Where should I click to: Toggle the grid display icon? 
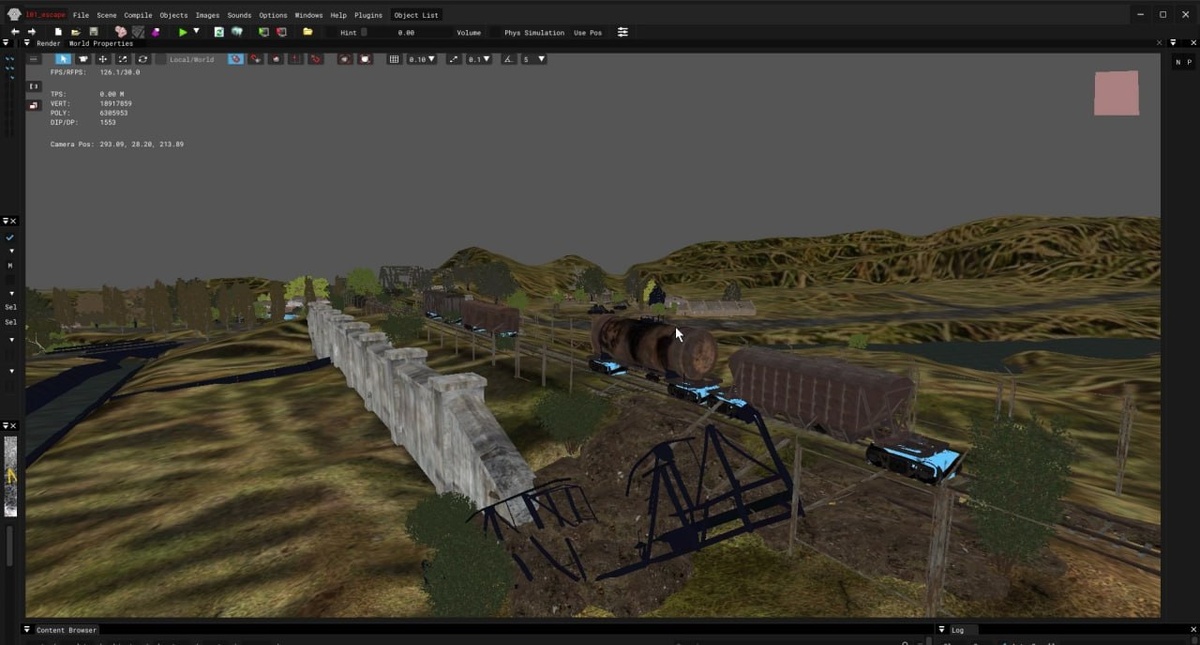pyautogui.click(x=394, y=59)
